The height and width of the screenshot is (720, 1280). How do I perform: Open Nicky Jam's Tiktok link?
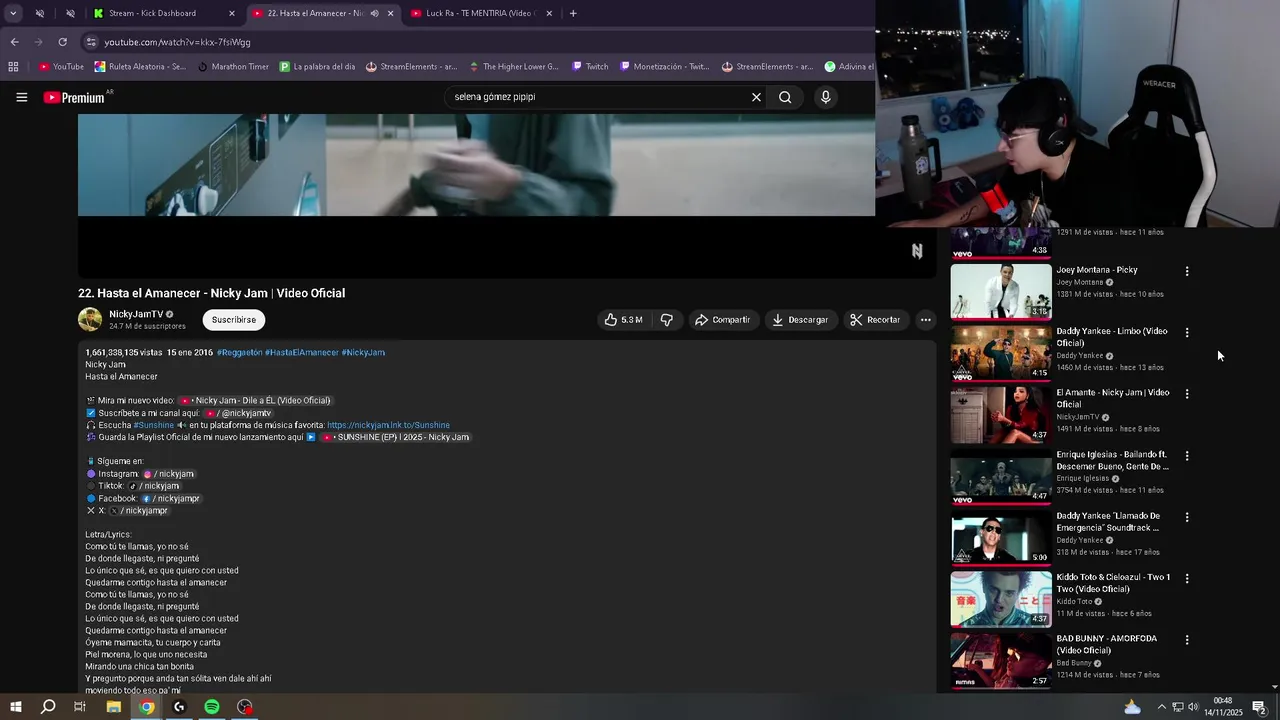pos(154,486)
